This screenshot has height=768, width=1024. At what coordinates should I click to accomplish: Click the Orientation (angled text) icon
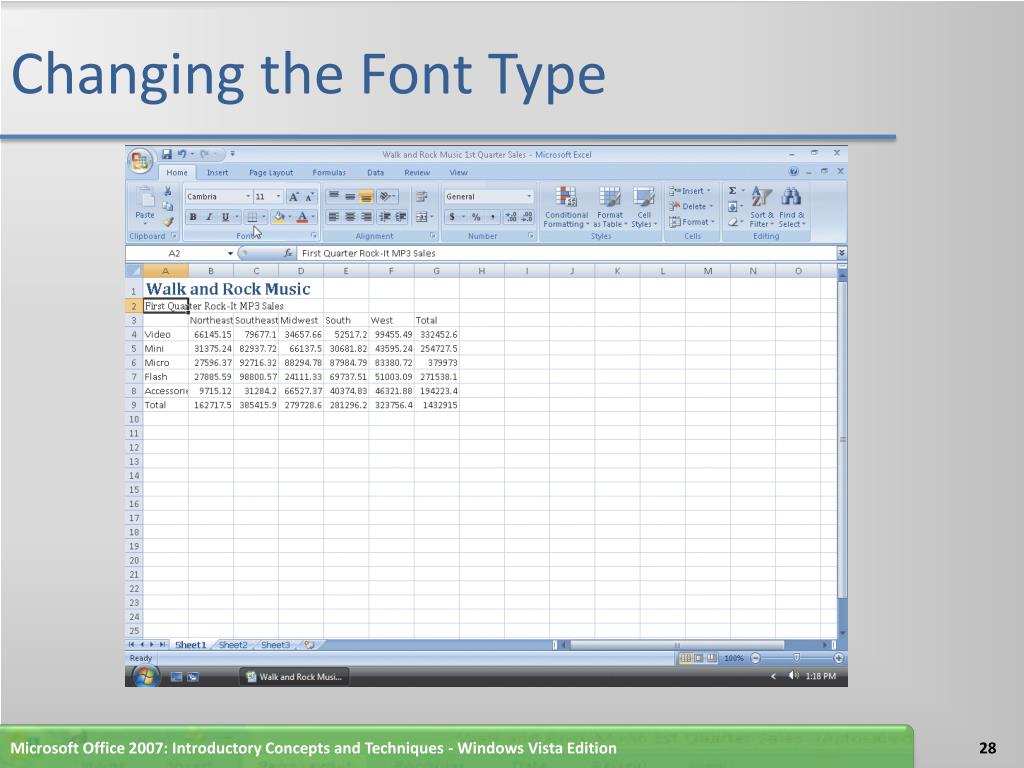tap(385, 196)
